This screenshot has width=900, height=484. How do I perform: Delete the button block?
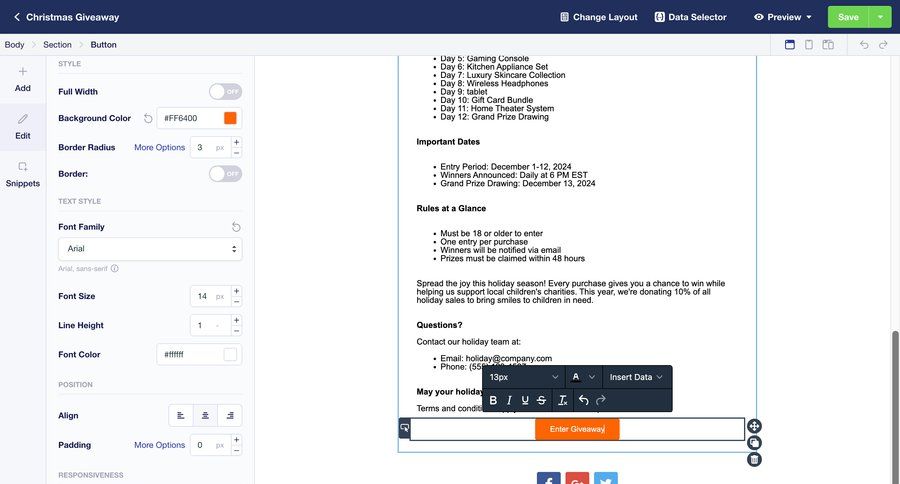pos(754,459)
